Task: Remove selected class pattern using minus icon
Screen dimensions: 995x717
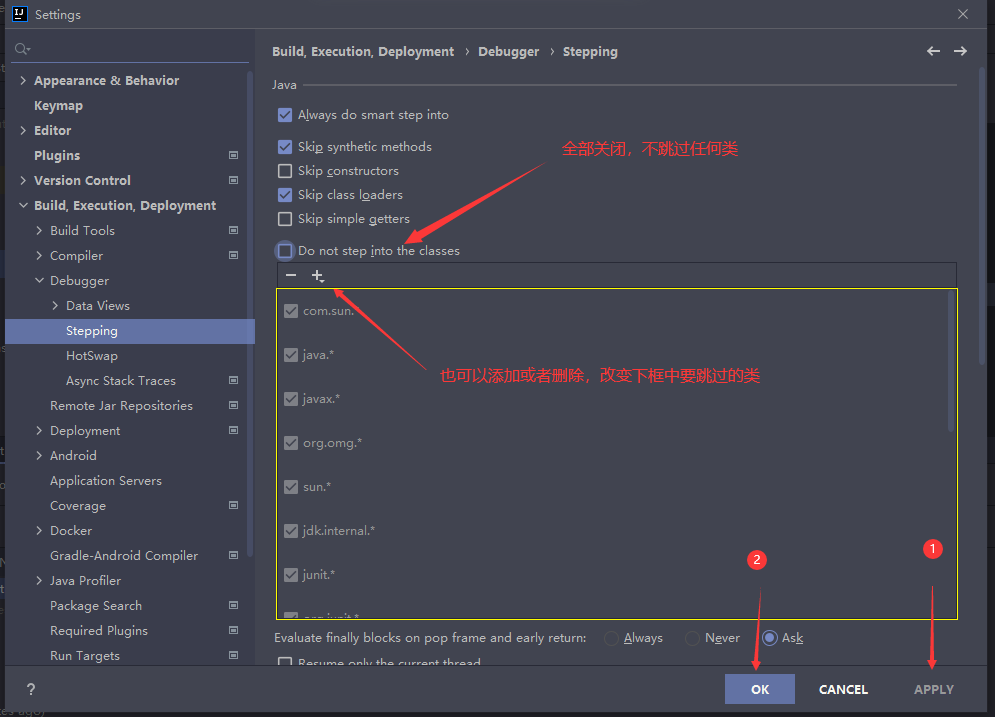Action: pos(291,275)
